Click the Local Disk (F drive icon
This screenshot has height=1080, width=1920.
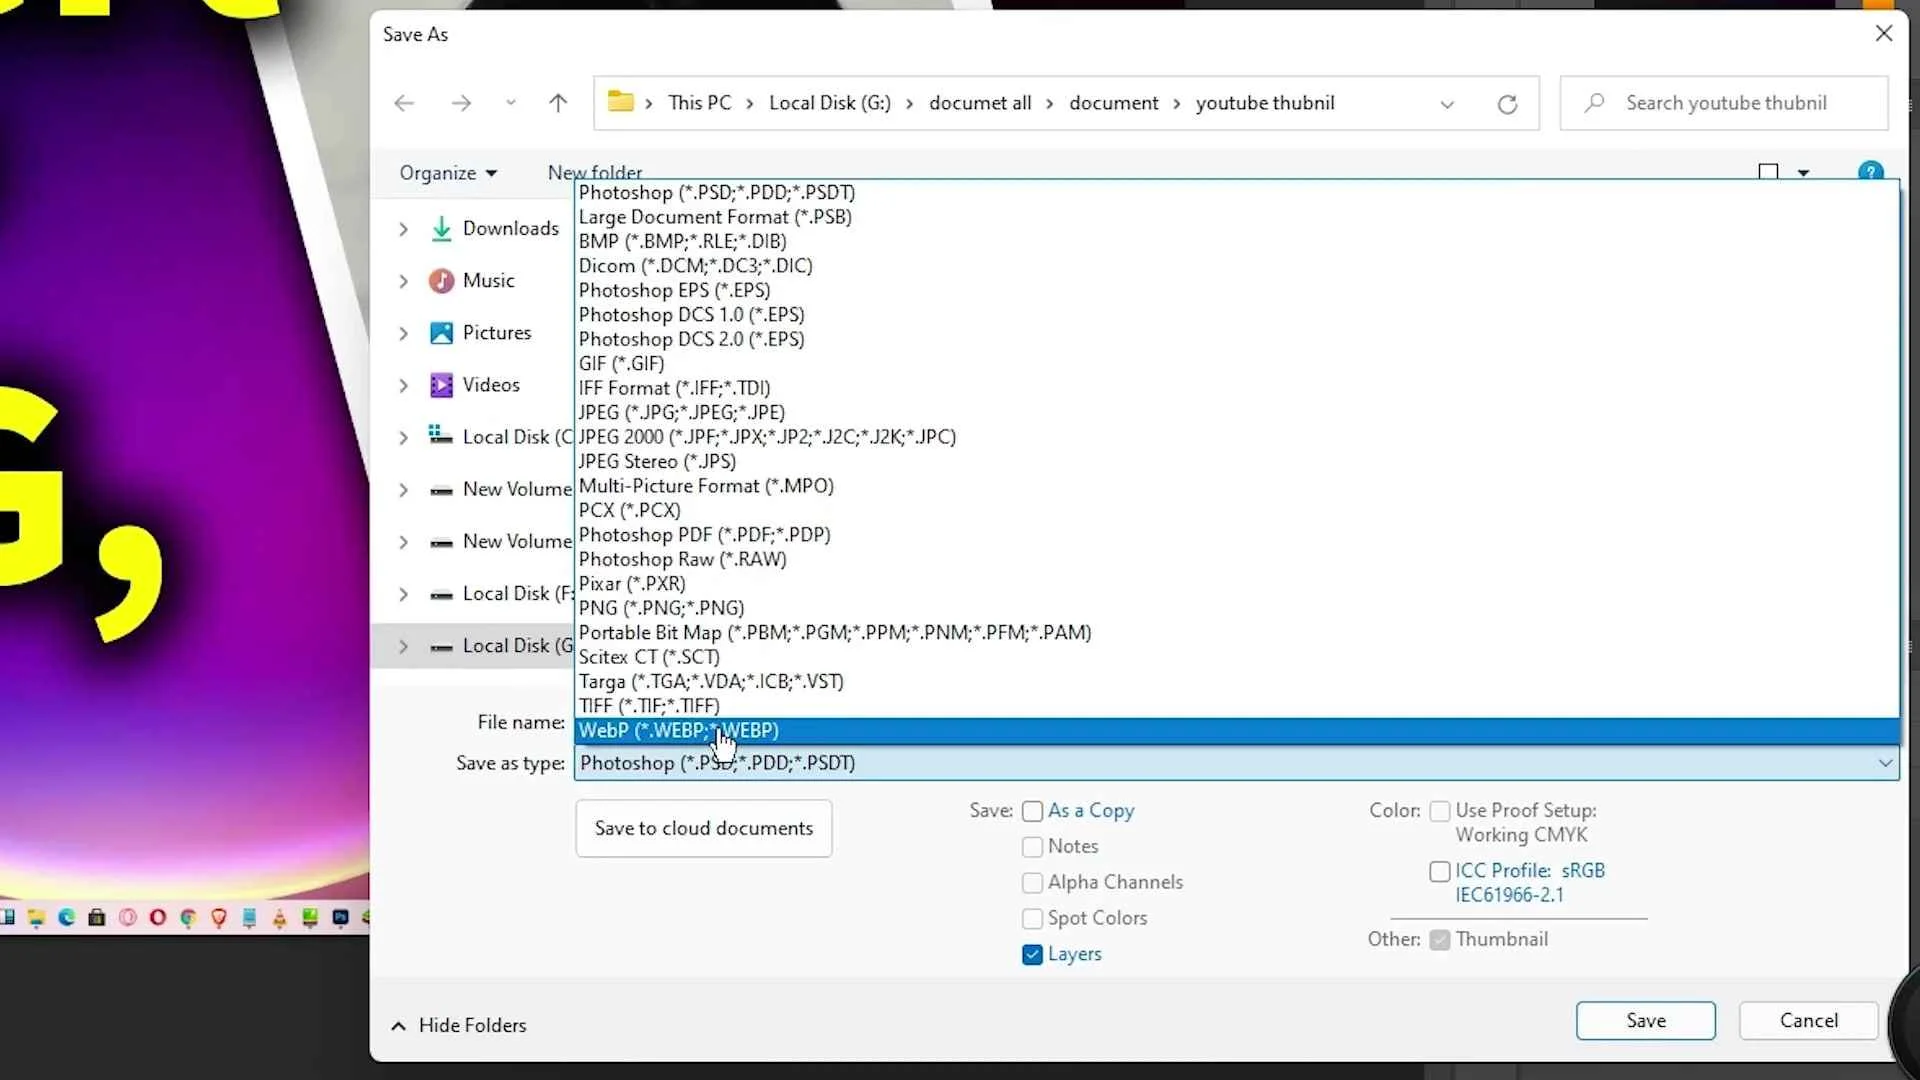pos(441,594)
